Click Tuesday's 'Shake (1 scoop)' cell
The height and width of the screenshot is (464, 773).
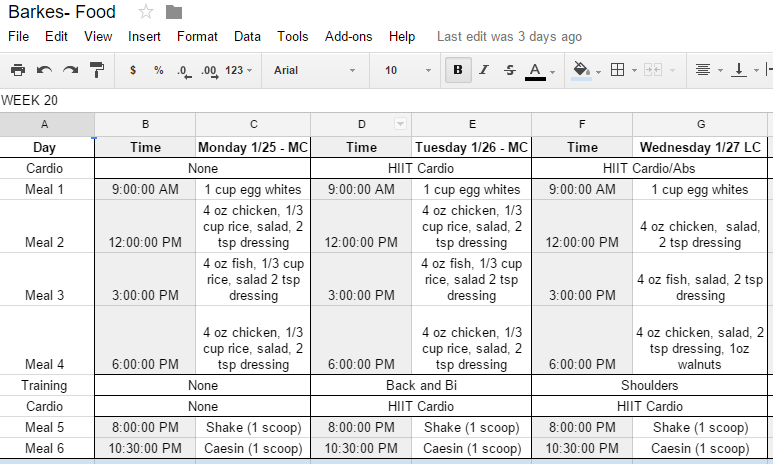point(472,427)
